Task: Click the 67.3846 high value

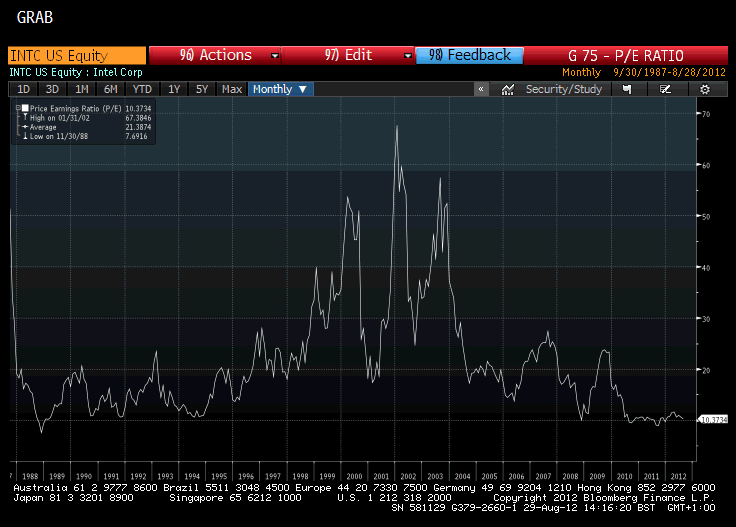Action: [x=138, y=118]
